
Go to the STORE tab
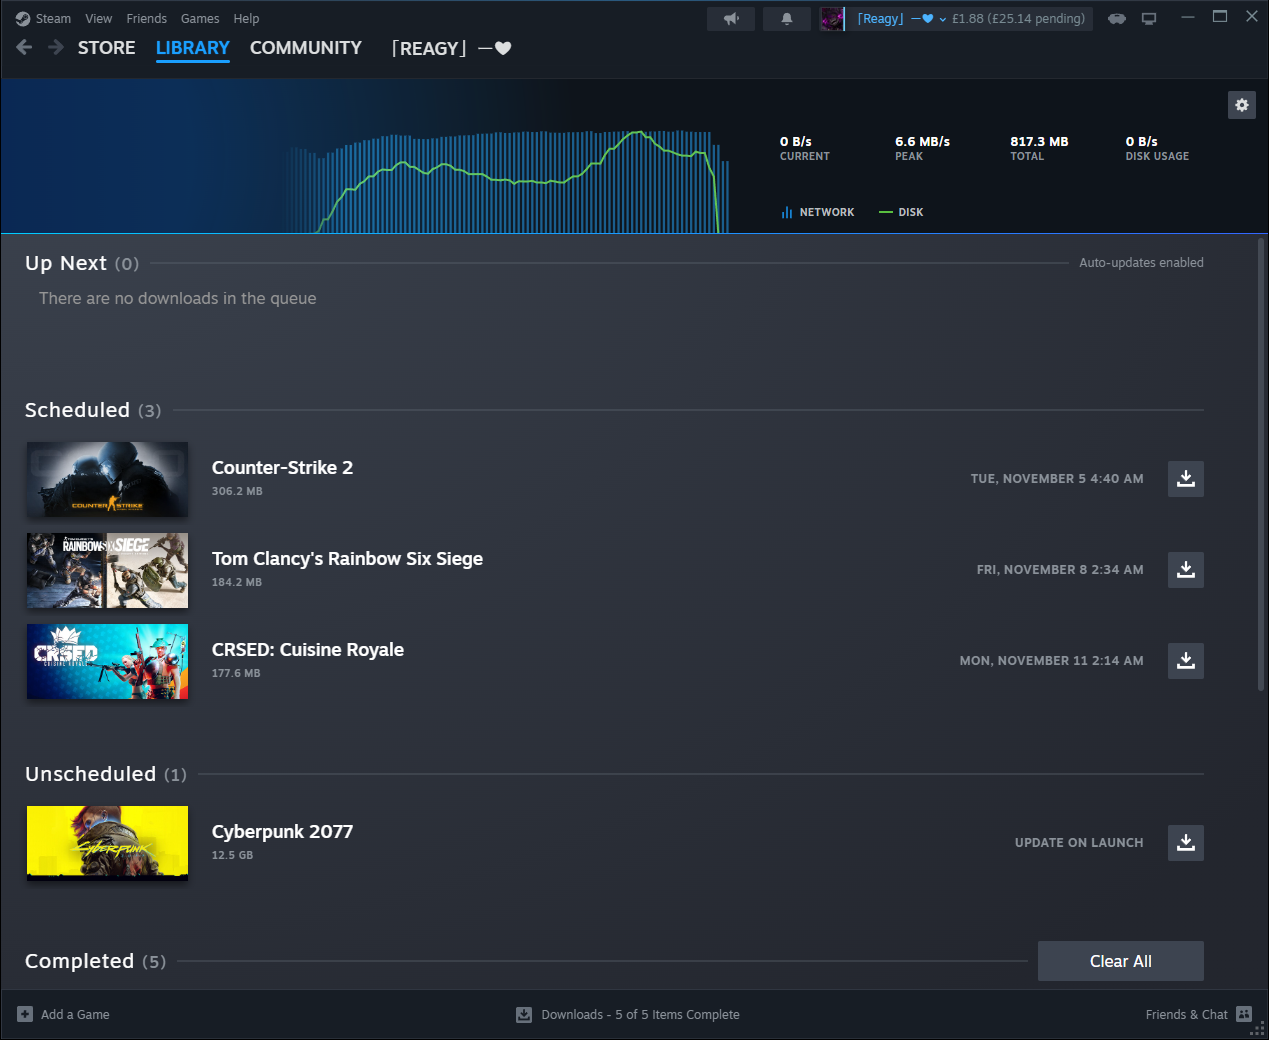tap(107, 48)
